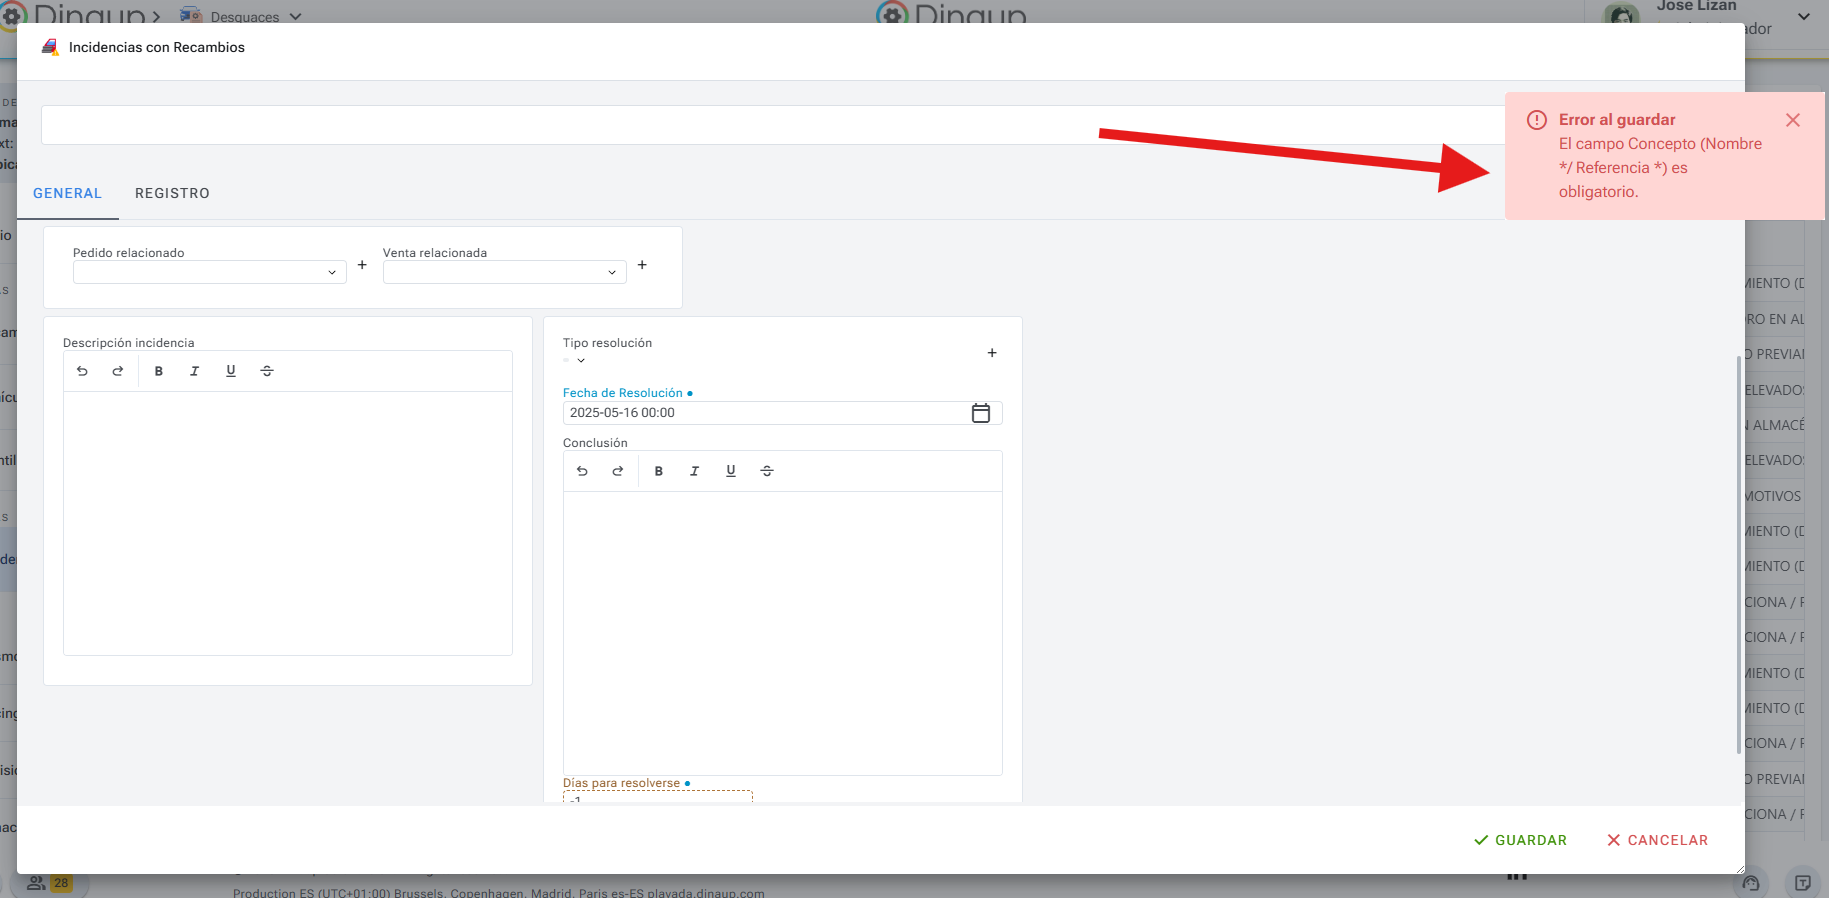Toggle bold in Descripción incidencia editor
This screenshot has height=898, width=1829.
pyautogui.click(x=159, y=371)
